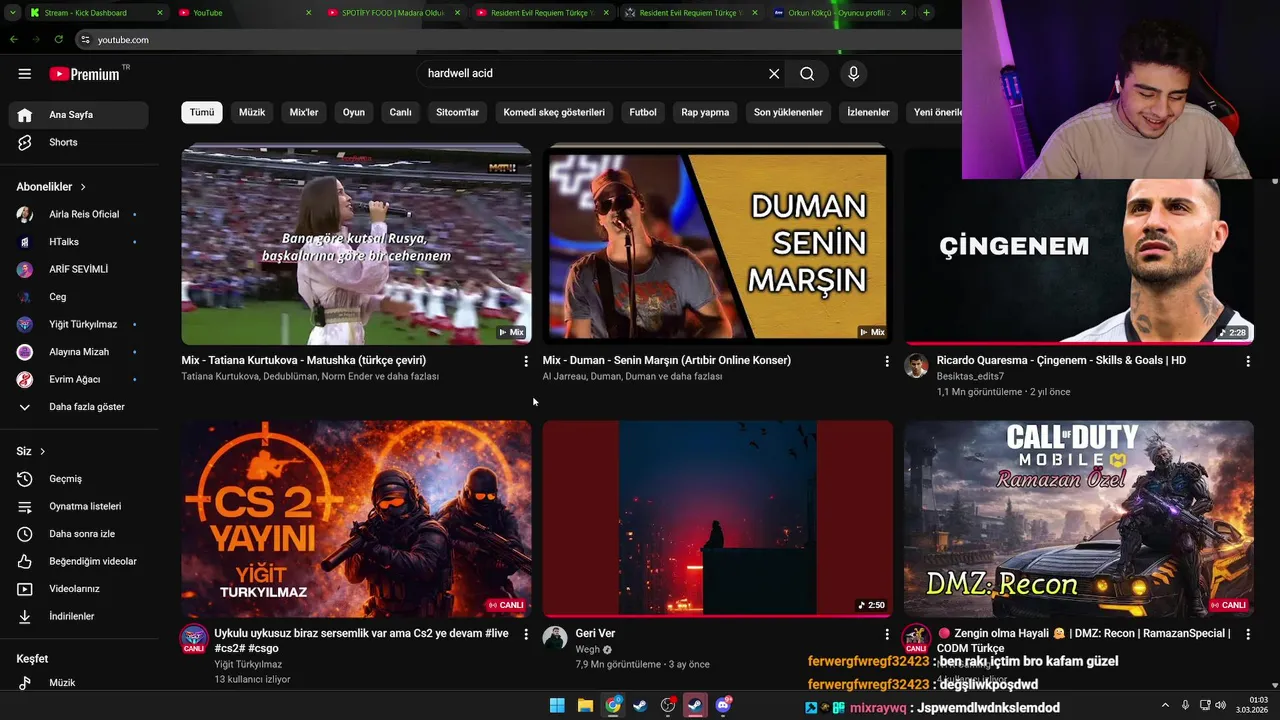Select the Mix'ler filter chip
The height and width of the screenshot is (720, 1280).
coord(304,112)
